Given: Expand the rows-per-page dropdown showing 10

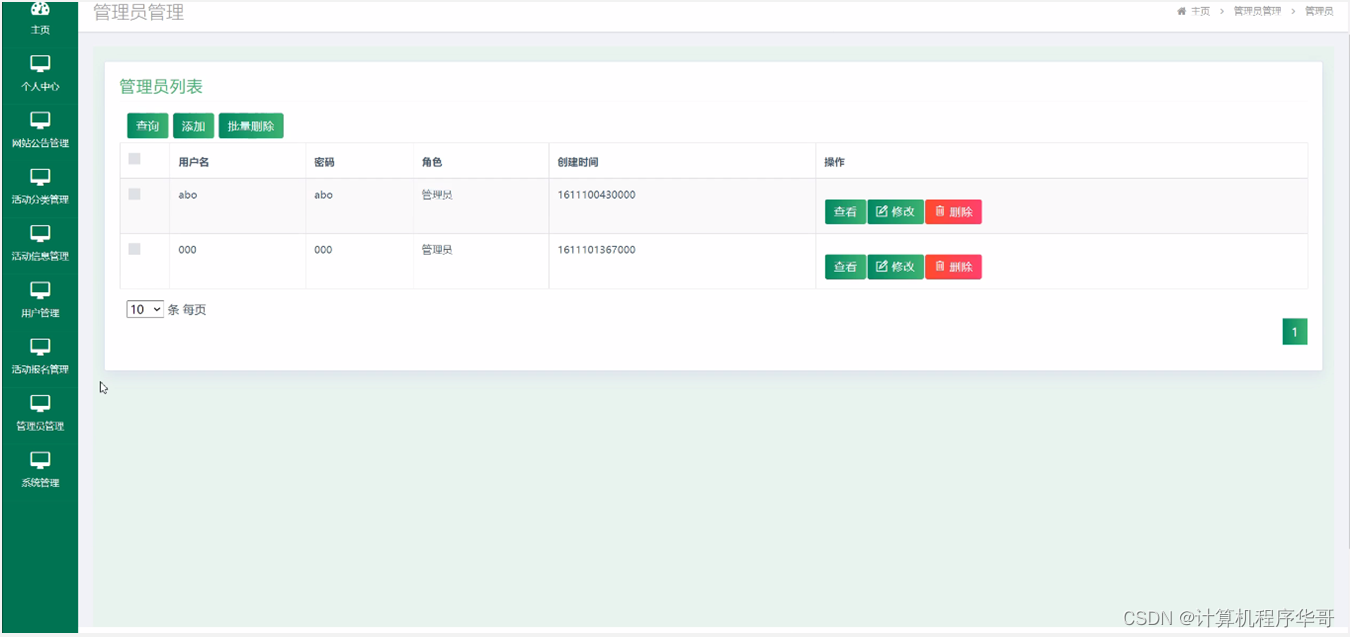Looking at the screenshot, I should 145,310.
